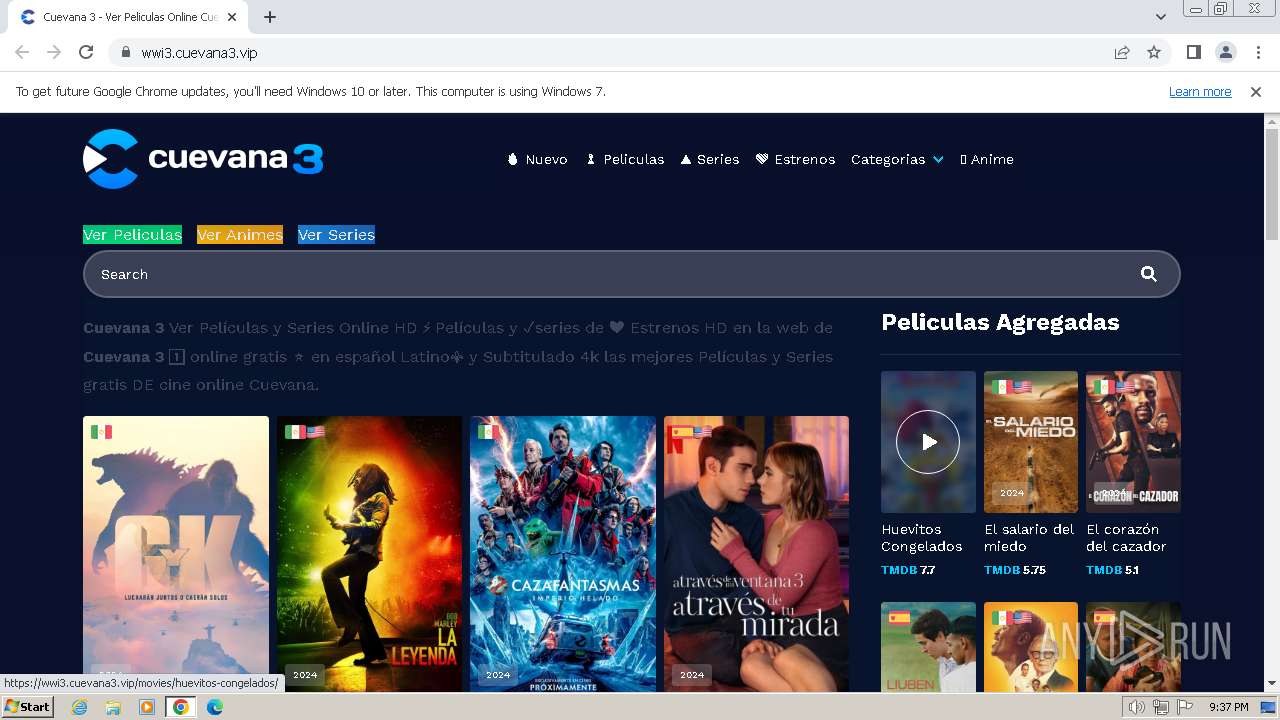Open Microsoft Edge from taskbar
This screenshot has height=720, width=1280.
point(215,707)
